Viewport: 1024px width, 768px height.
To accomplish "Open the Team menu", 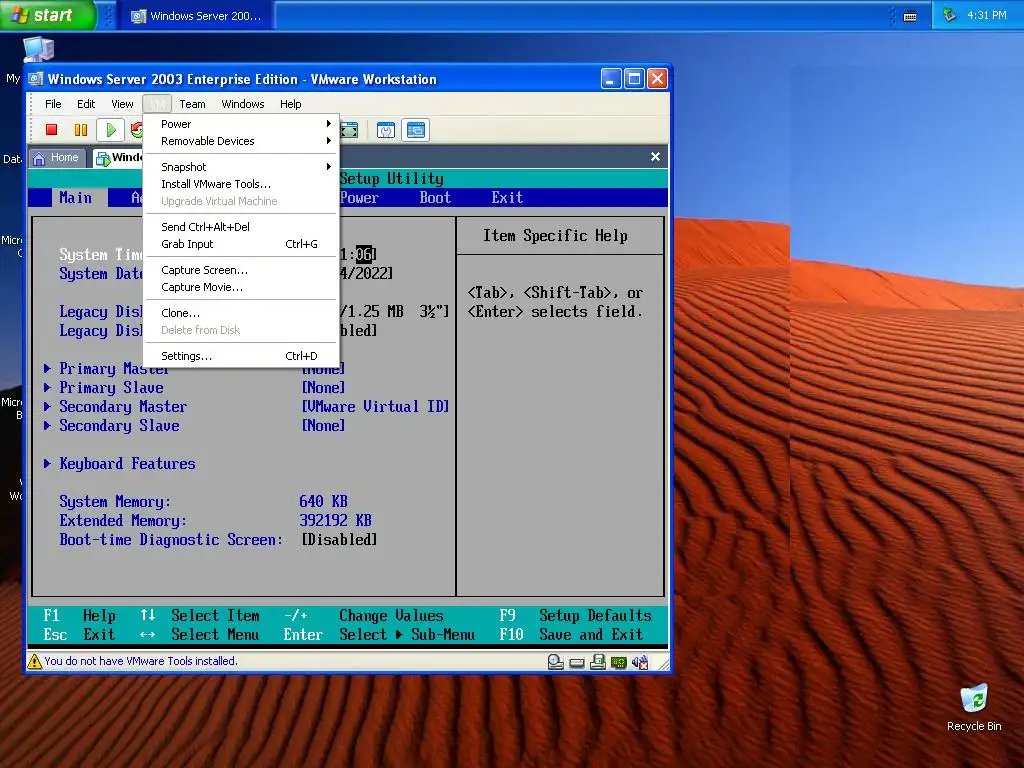I will [192, 104].
